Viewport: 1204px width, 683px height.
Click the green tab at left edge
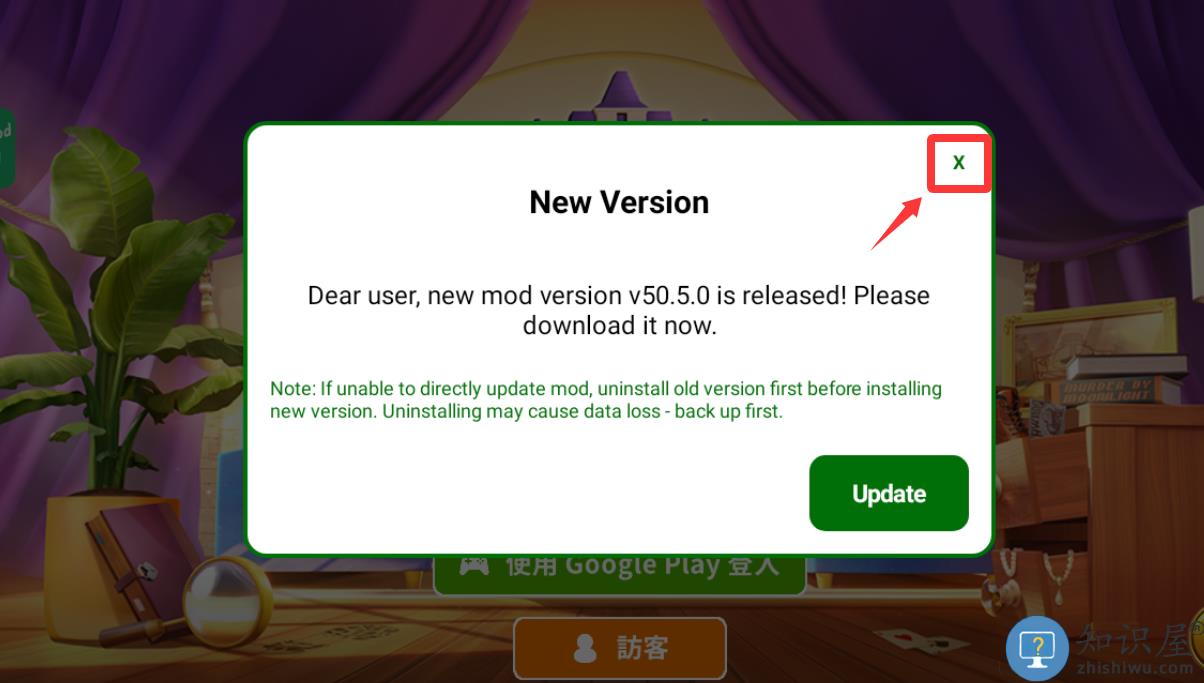[6, 148]
